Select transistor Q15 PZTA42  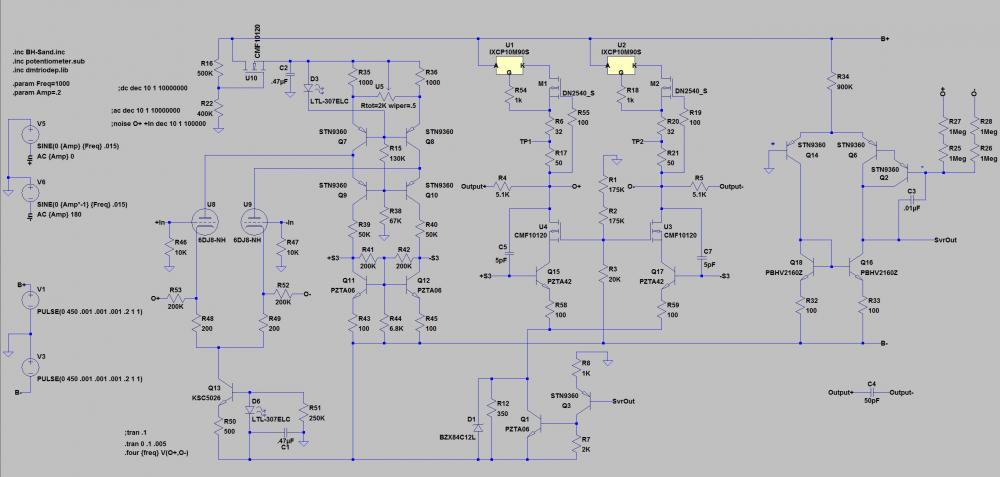542,276
